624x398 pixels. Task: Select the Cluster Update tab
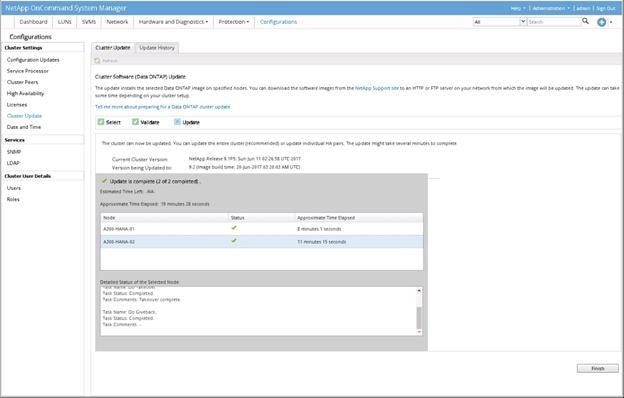pyautogui.click(x=113, y=48)
